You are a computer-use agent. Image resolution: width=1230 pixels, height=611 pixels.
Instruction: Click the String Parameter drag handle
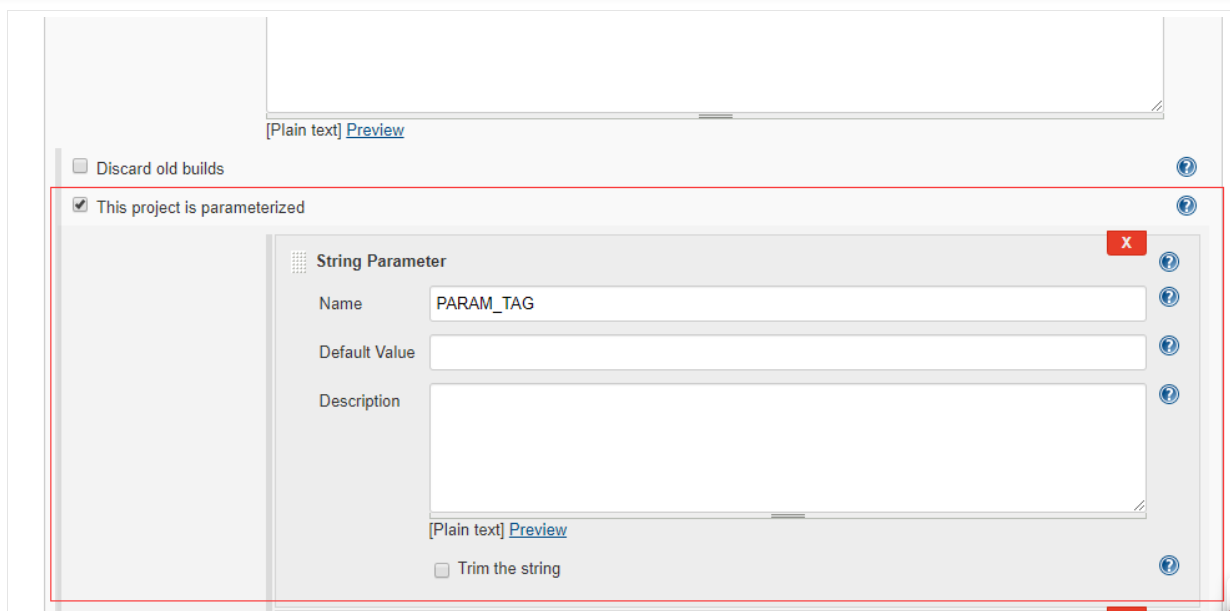point(299,262)
